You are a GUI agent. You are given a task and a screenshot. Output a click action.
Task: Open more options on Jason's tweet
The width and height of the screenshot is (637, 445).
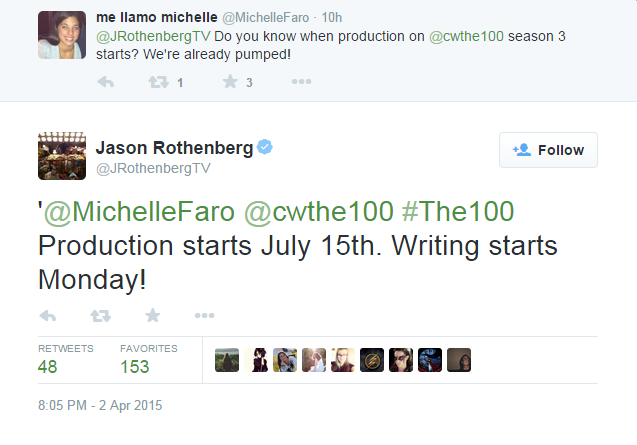204,315
